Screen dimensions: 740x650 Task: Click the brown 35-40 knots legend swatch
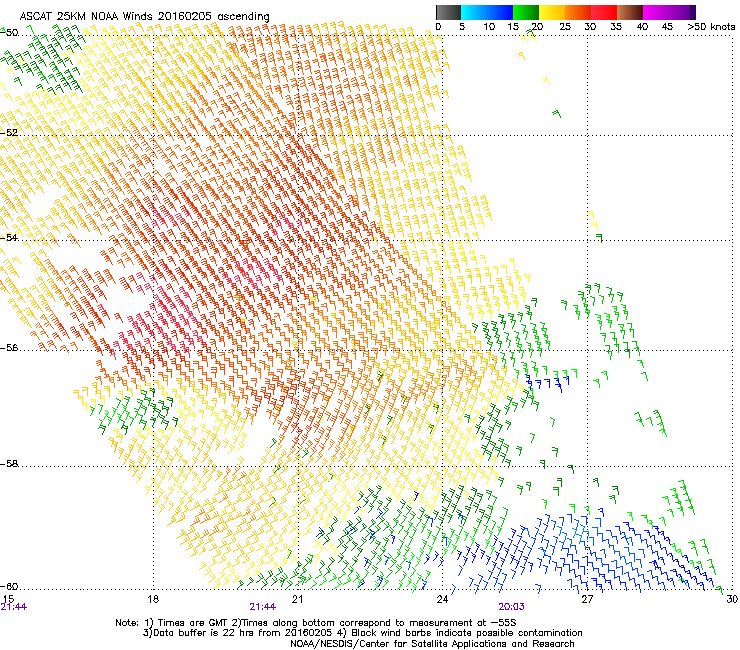[630, 12]
